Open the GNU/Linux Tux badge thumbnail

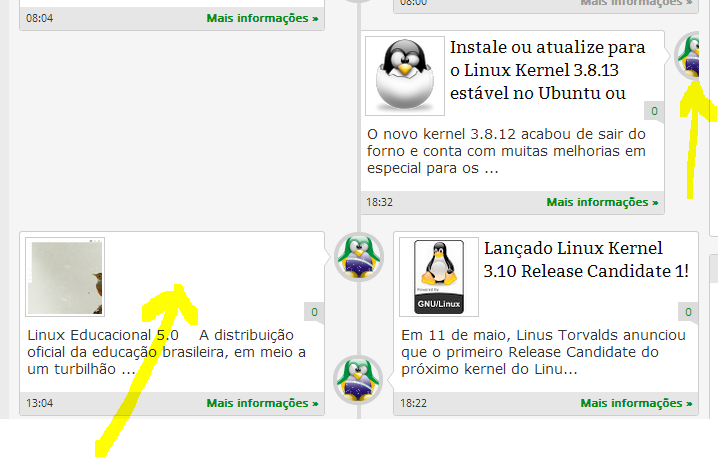point(439,277)
